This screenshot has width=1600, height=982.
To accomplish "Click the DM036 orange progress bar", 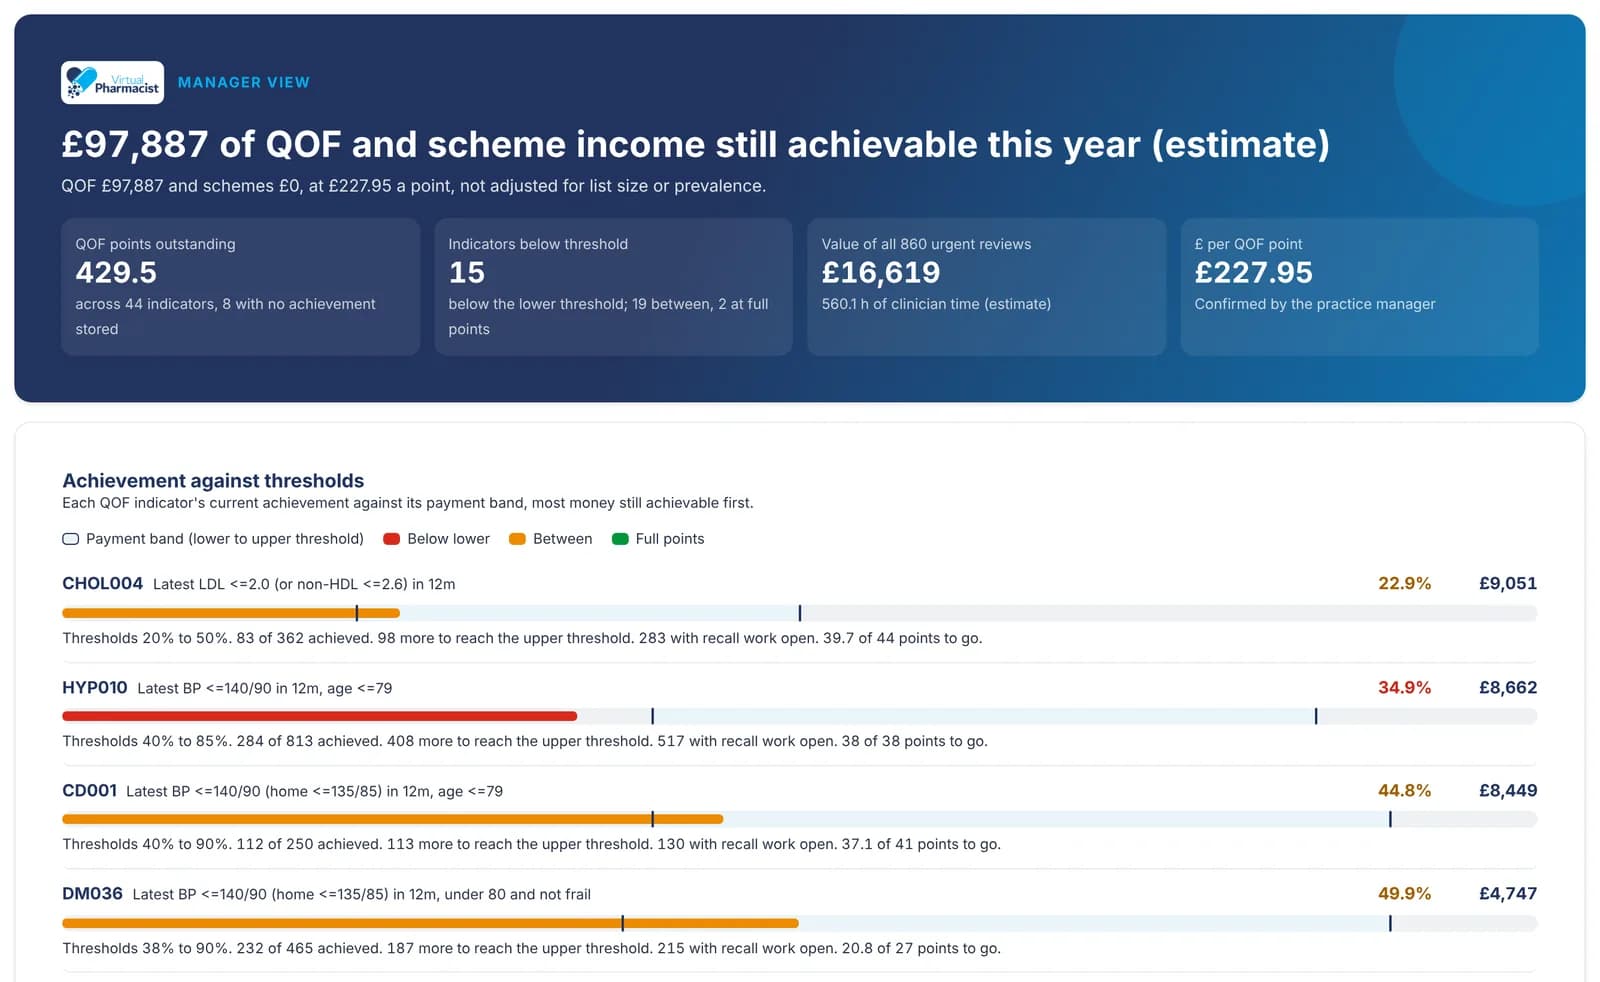I will point(430,923).
